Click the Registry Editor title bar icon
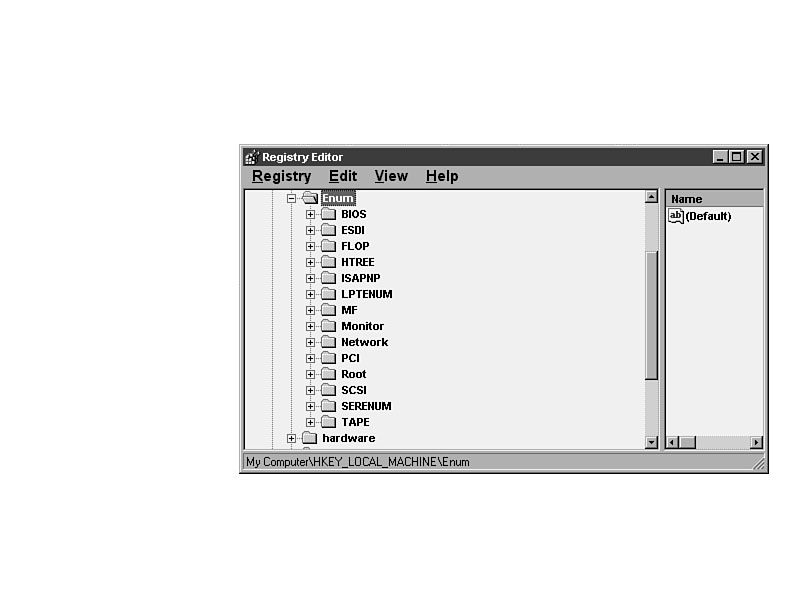The height and width of the screenshot is (600, 800). 251,157
